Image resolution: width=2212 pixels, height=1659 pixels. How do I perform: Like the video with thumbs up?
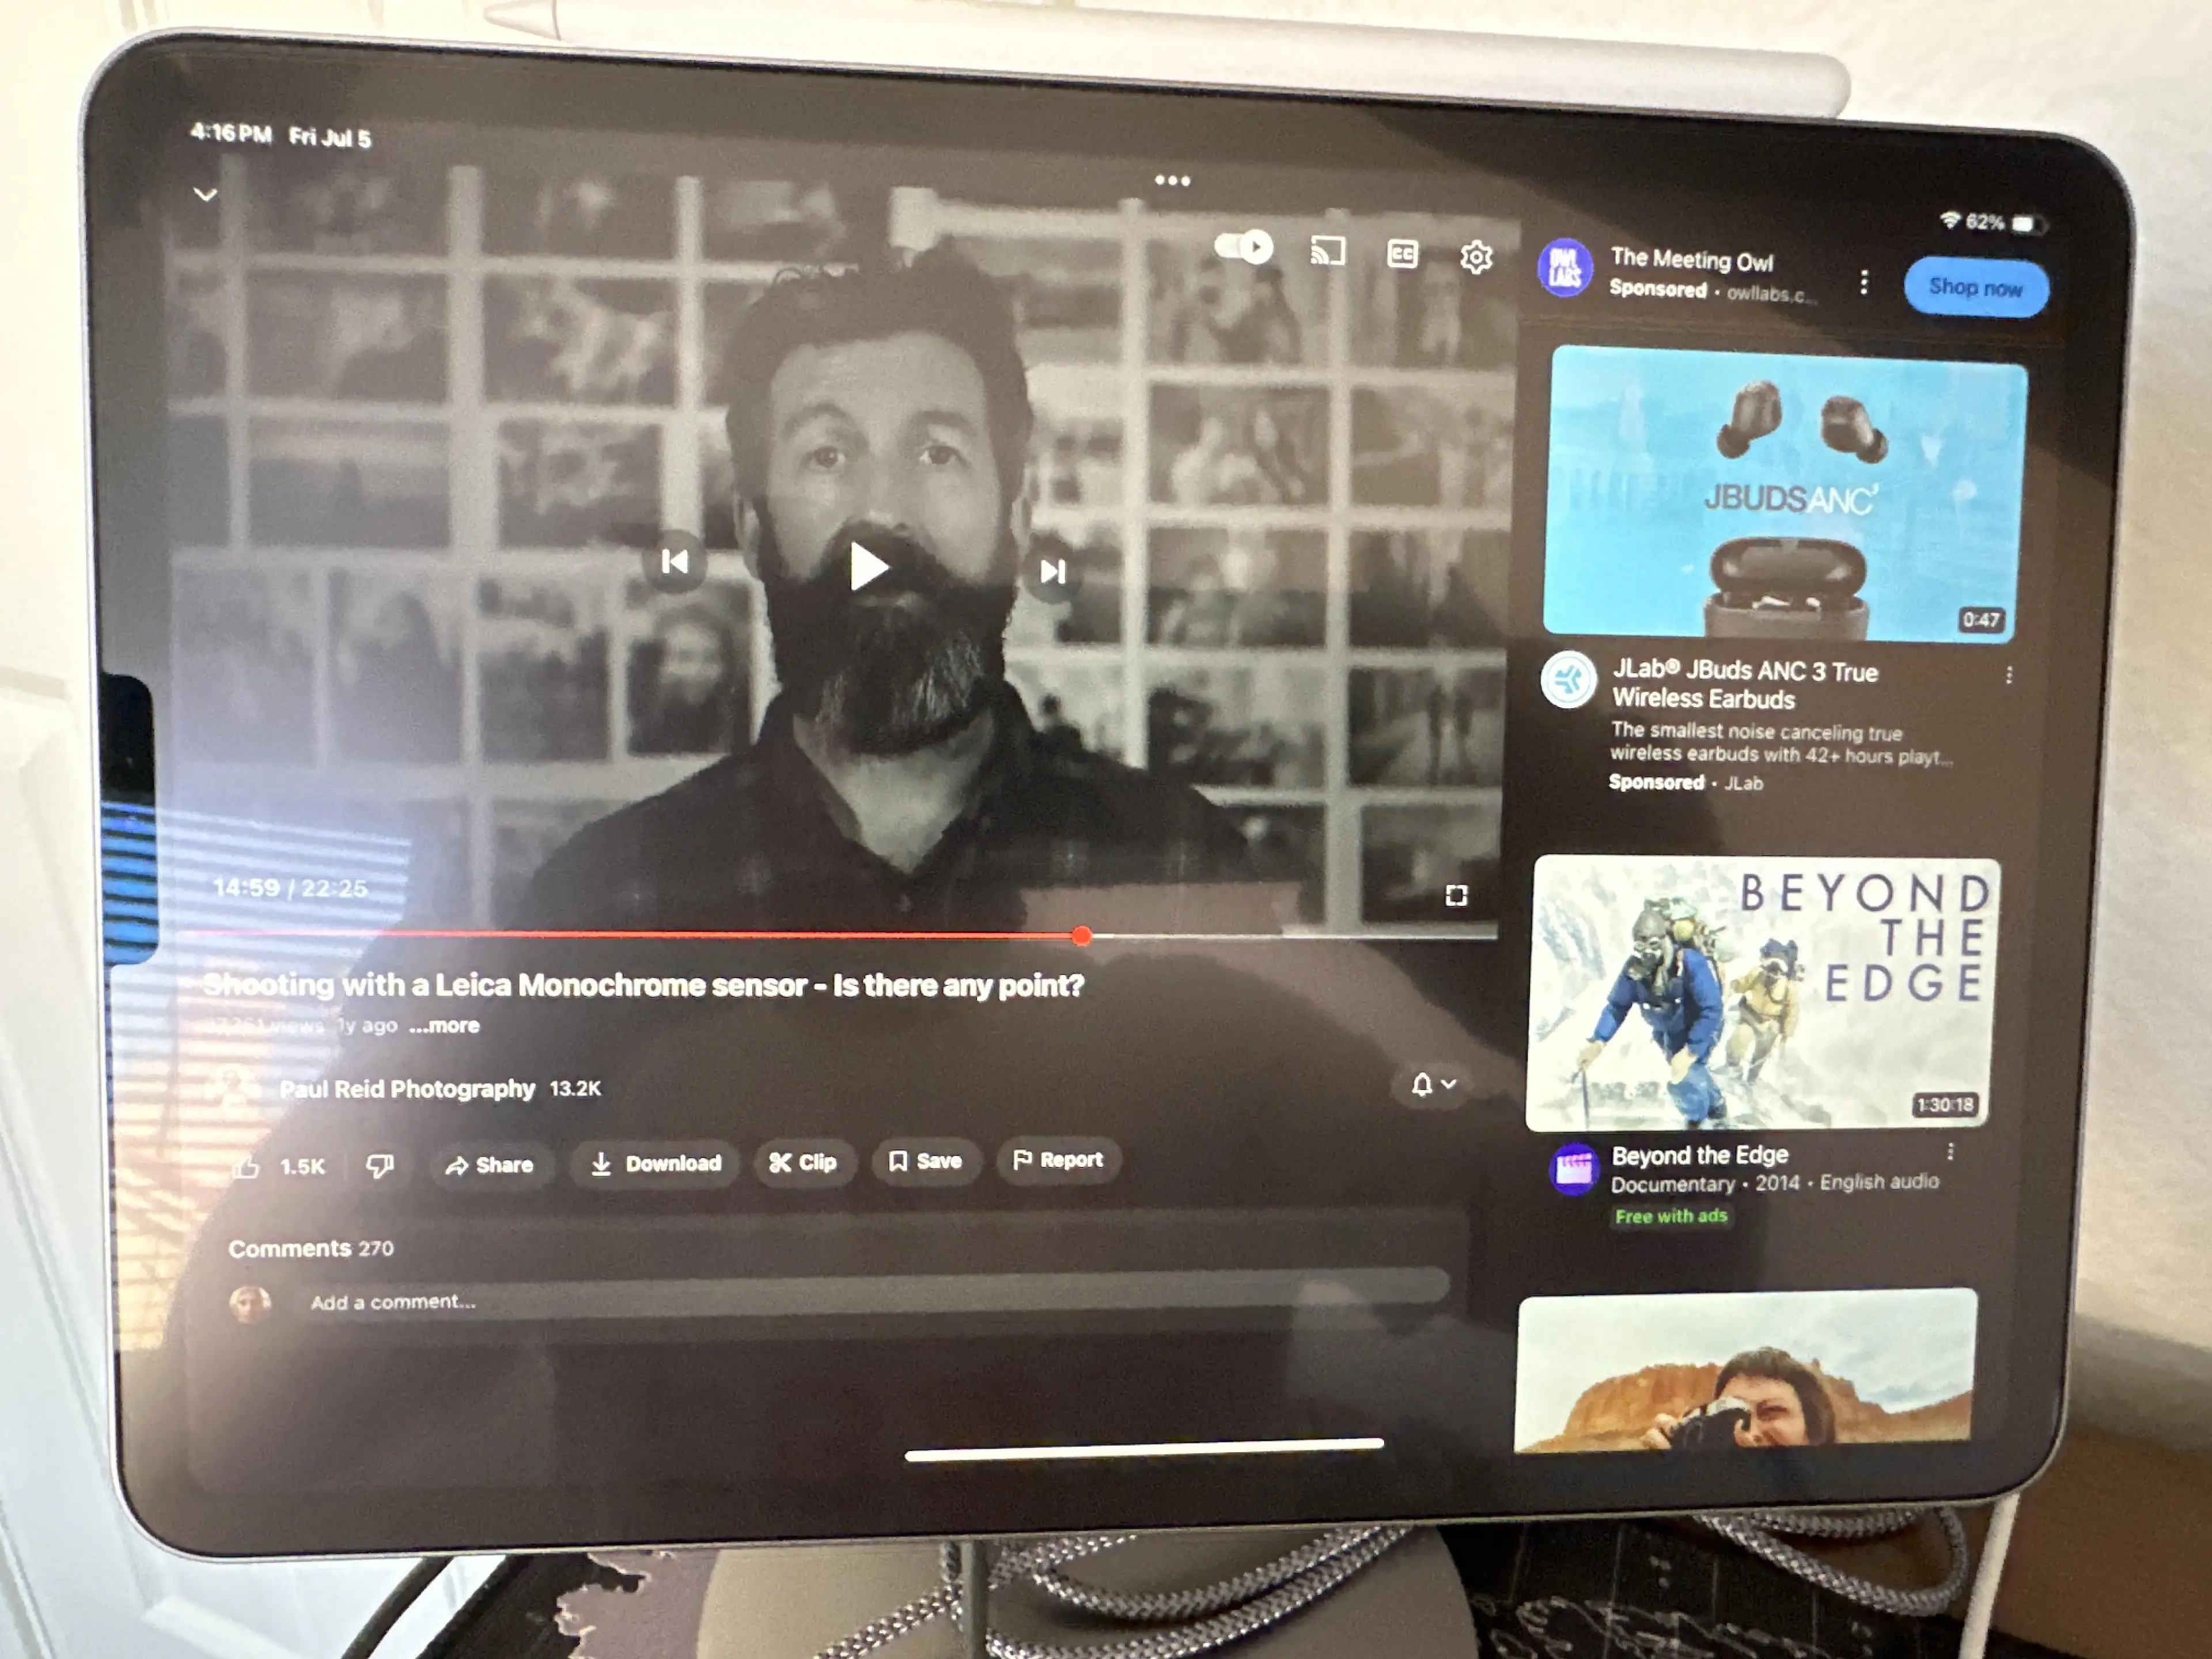(247, 1166)
